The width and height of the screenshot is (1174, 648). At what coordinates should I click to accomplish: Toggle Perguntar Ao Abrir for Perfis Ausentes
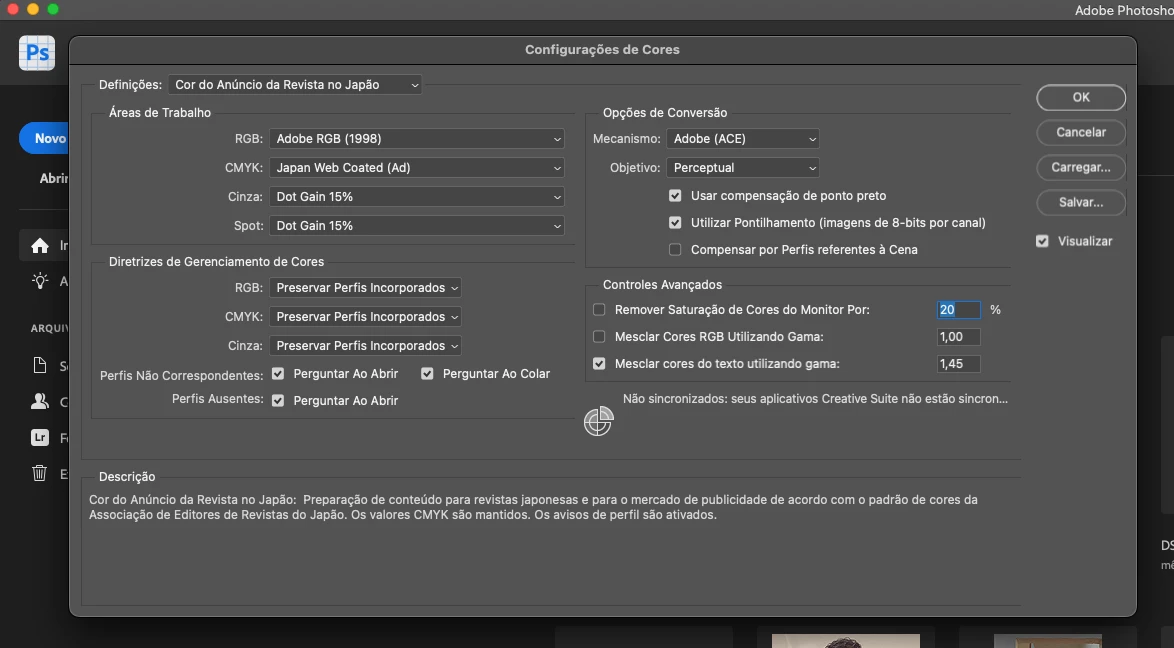point(278,400)
